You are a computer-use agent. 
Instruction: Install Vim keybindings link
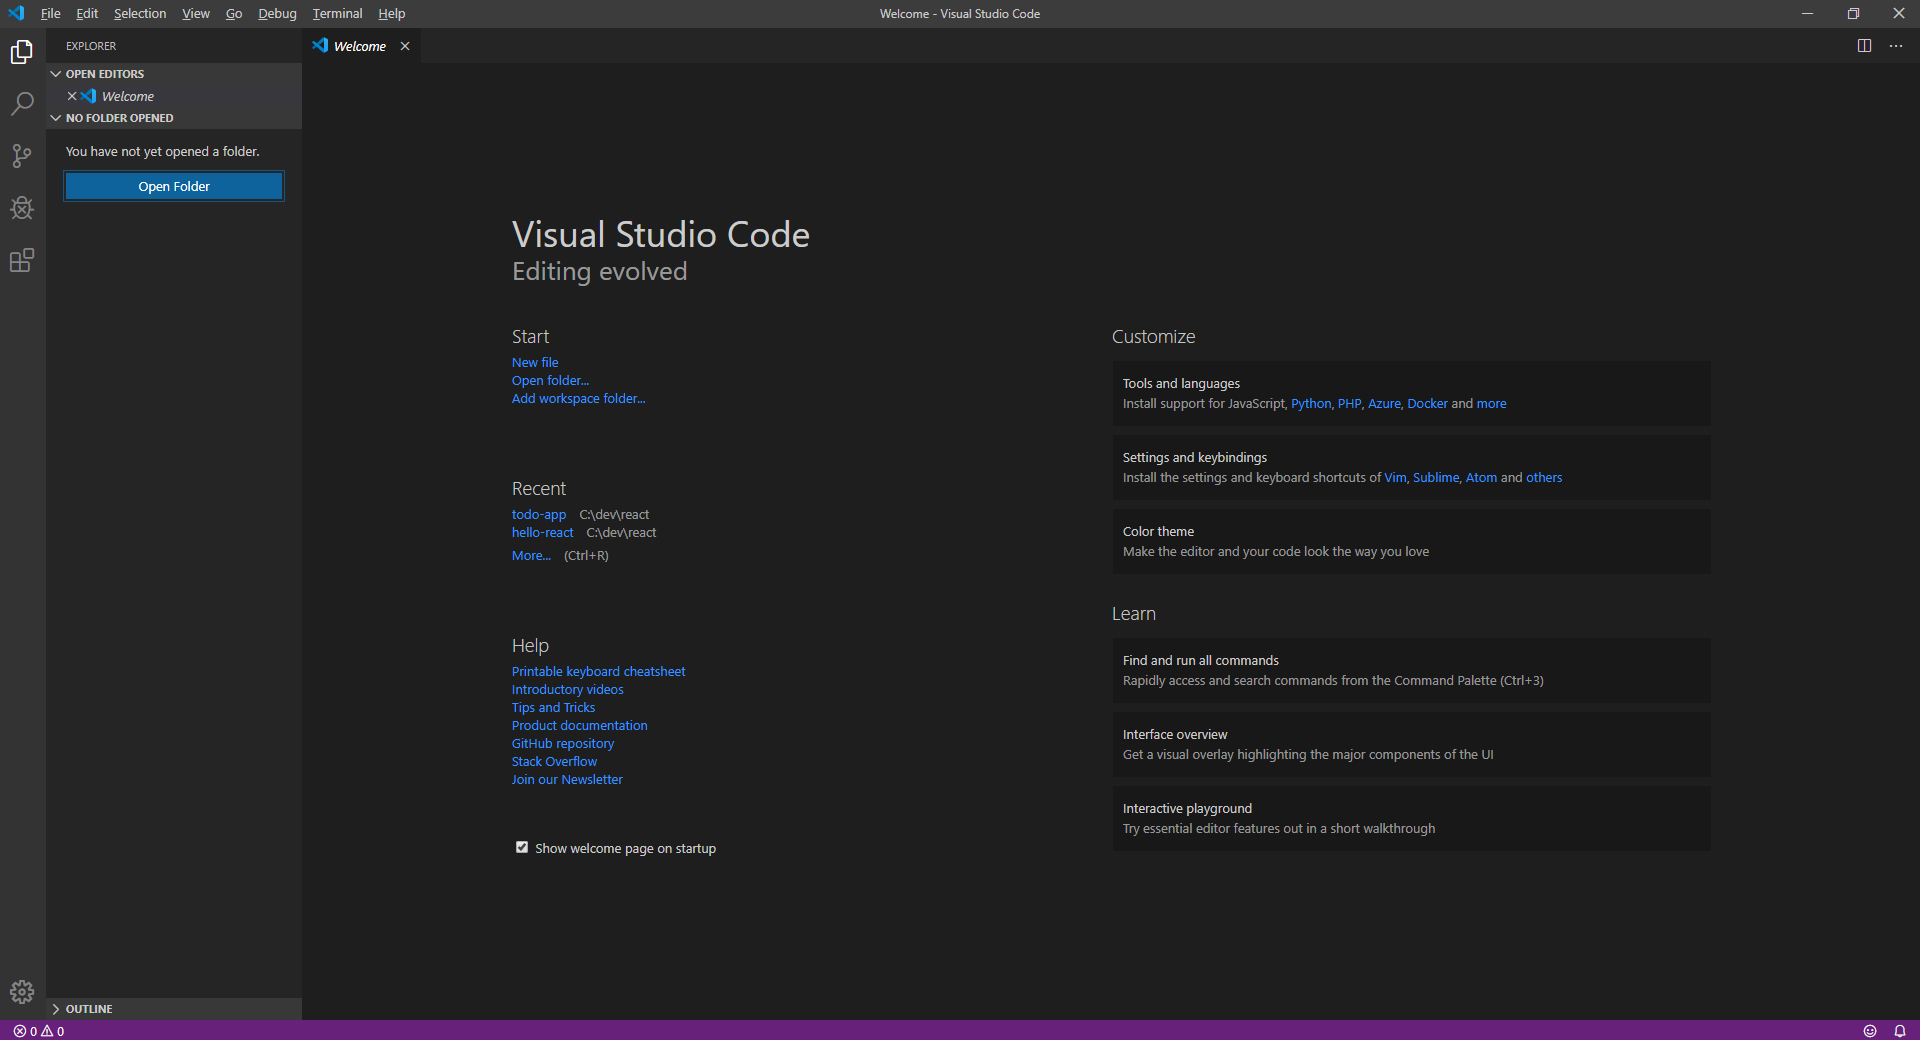[x=1395, y=477]
